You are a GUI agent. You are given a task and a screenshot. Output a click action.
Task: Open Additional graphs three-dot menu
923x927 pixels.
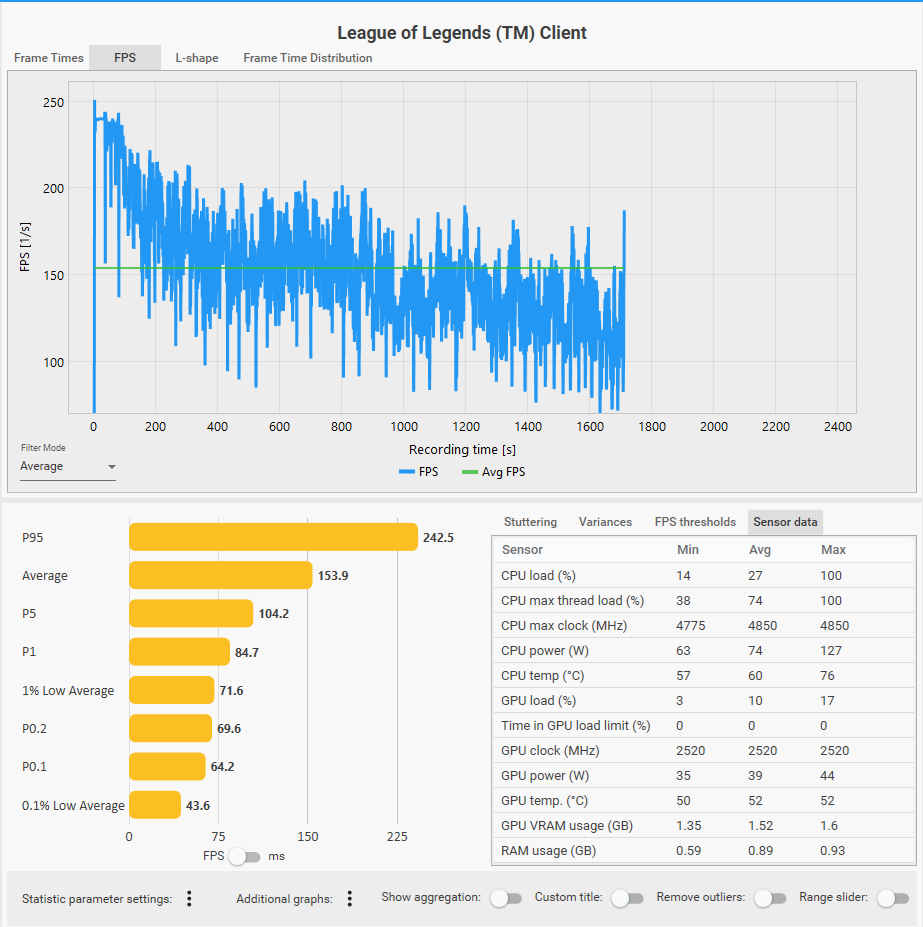pos(350,899)
